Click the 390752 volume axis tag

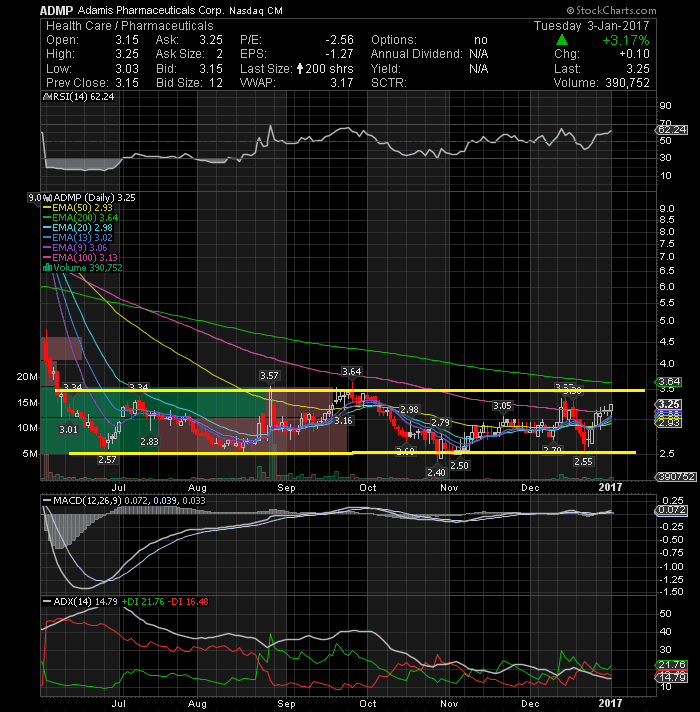click(676, 476)
